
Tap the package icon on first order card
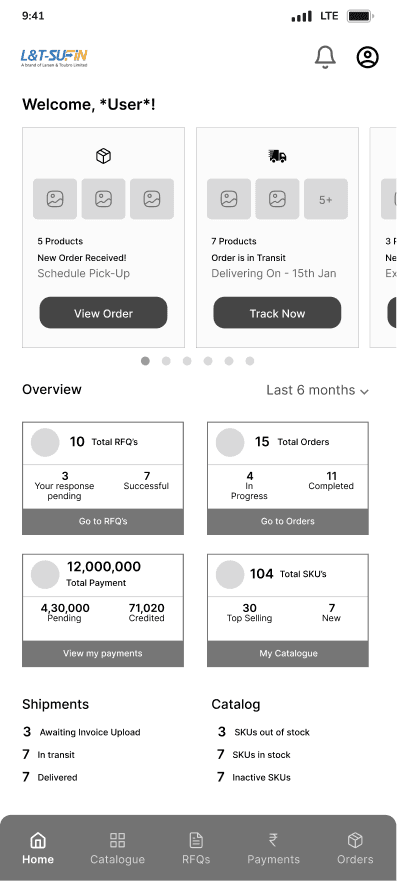[x=103, y=156]
